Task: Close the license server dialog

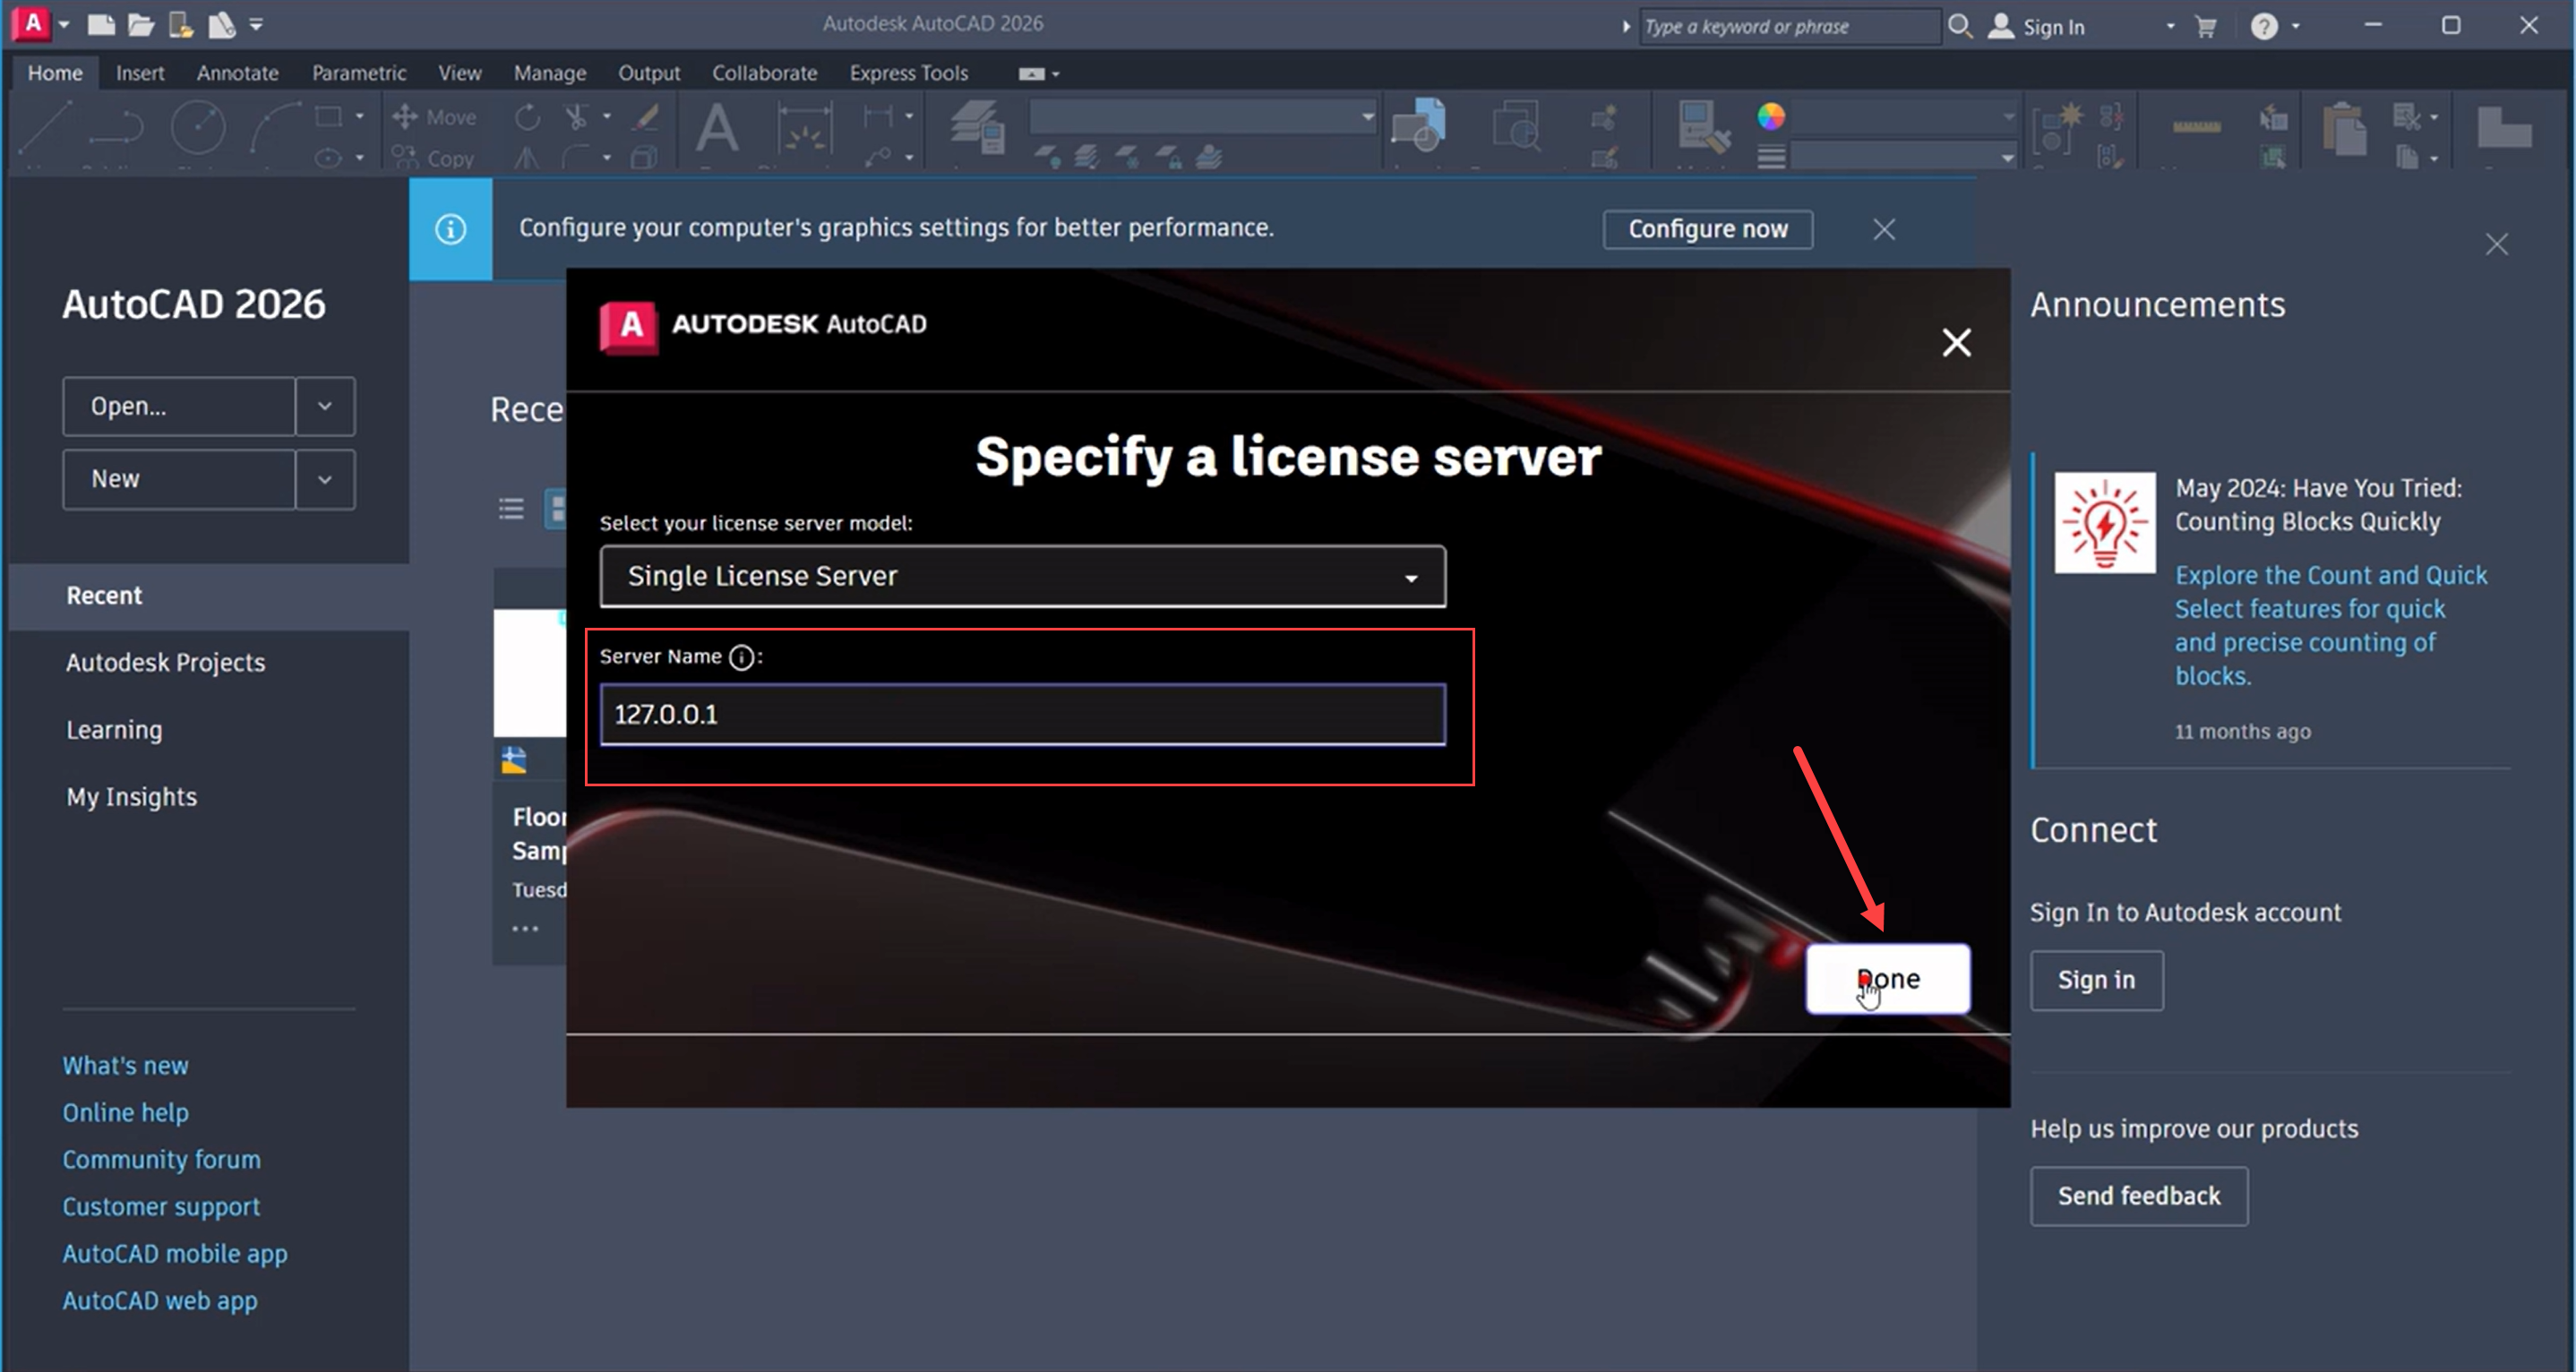Action: (x=1956, y=343)
